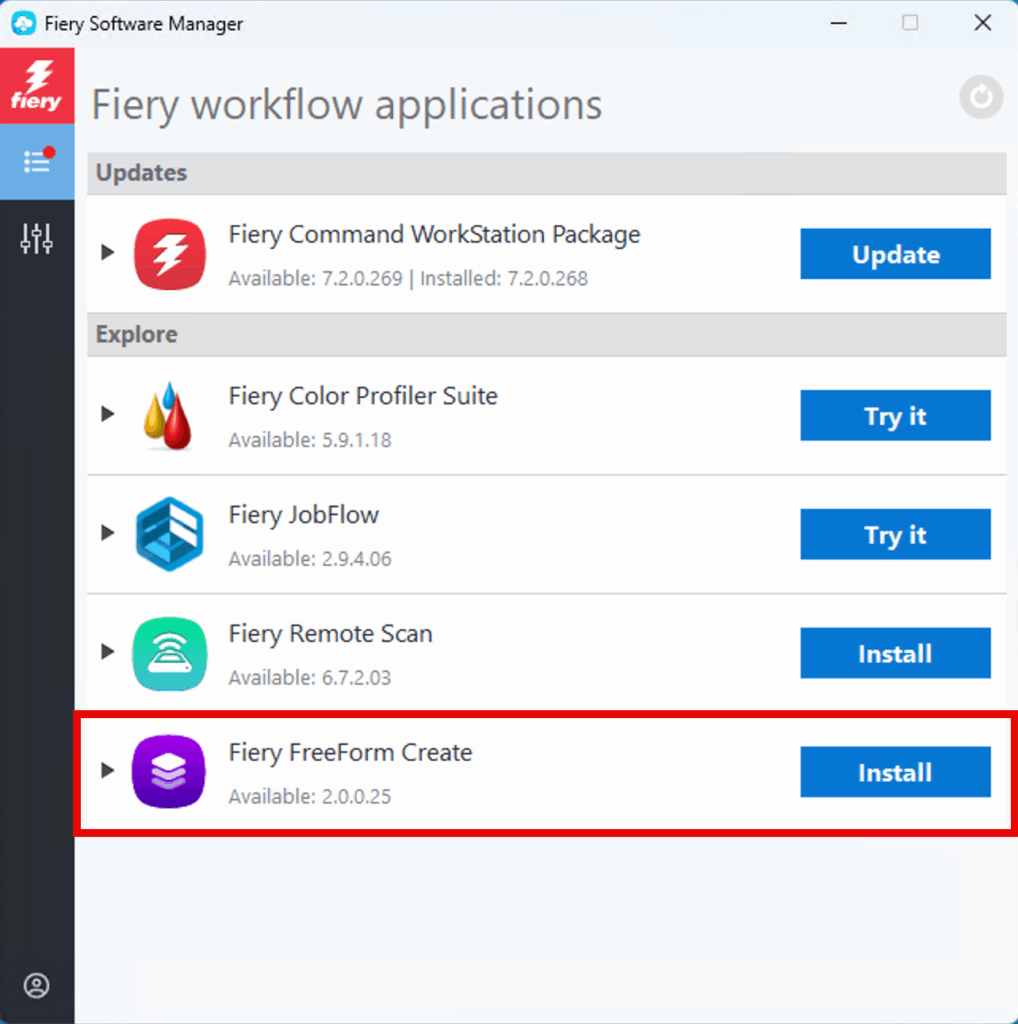Click the Fiery Remote Scan icon

click(170, 653)
